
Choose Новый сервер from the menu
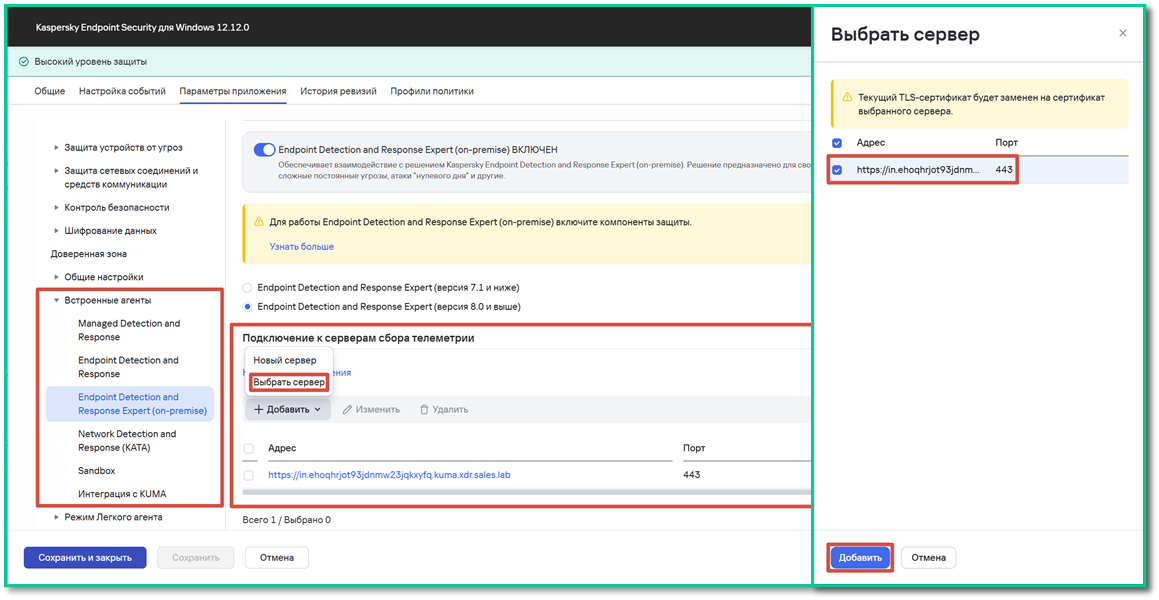285,361
